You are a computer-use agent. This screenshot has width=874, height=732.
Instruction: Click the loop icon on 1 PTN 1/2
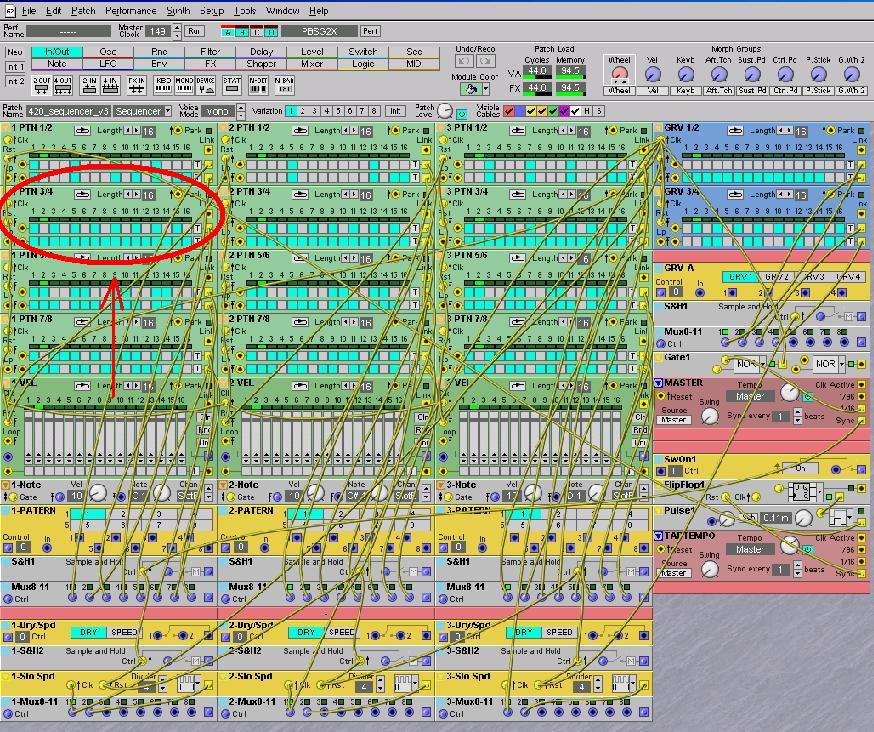pos(82,131)
